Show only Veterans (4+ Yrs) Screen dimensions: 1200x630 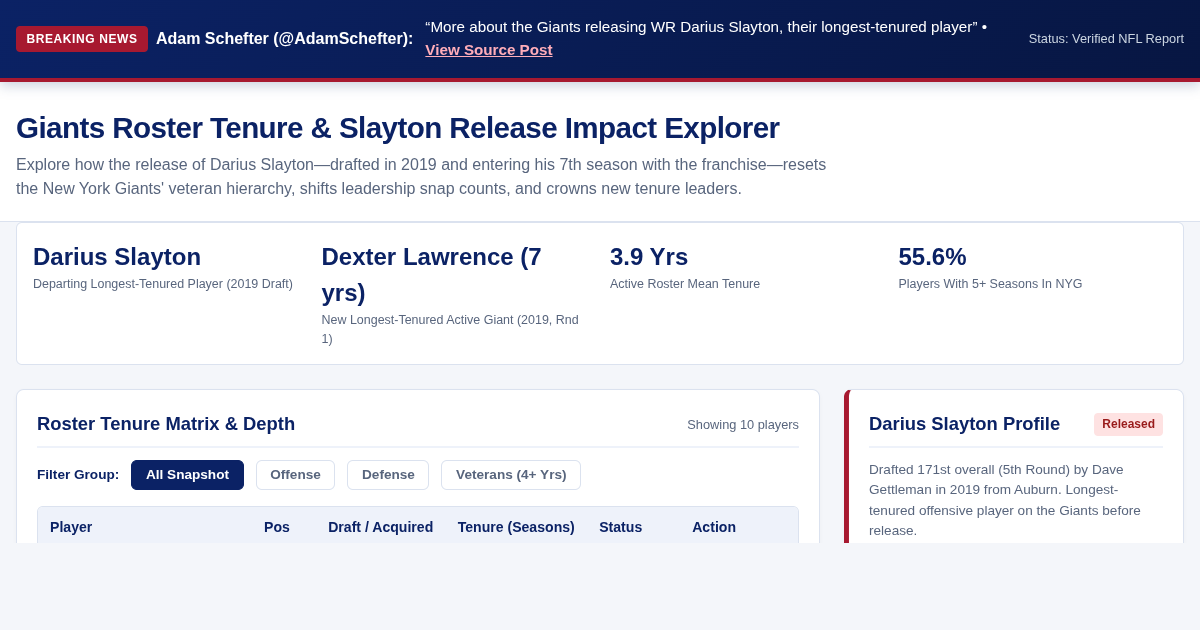coord(511,475)
